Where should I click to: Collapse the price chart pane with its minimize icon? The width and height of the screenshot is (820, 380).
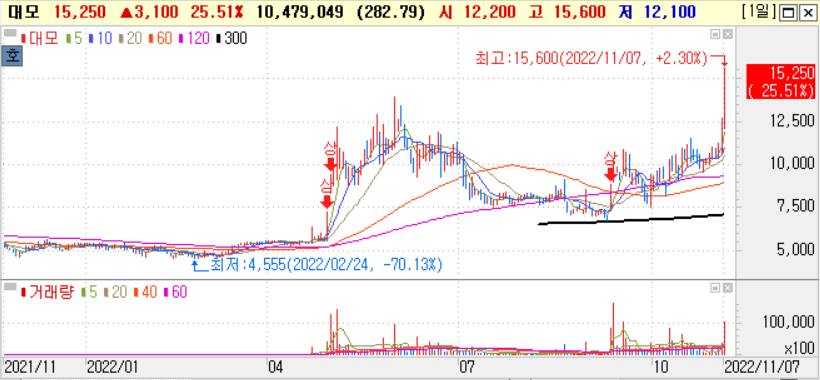[715, 34]
